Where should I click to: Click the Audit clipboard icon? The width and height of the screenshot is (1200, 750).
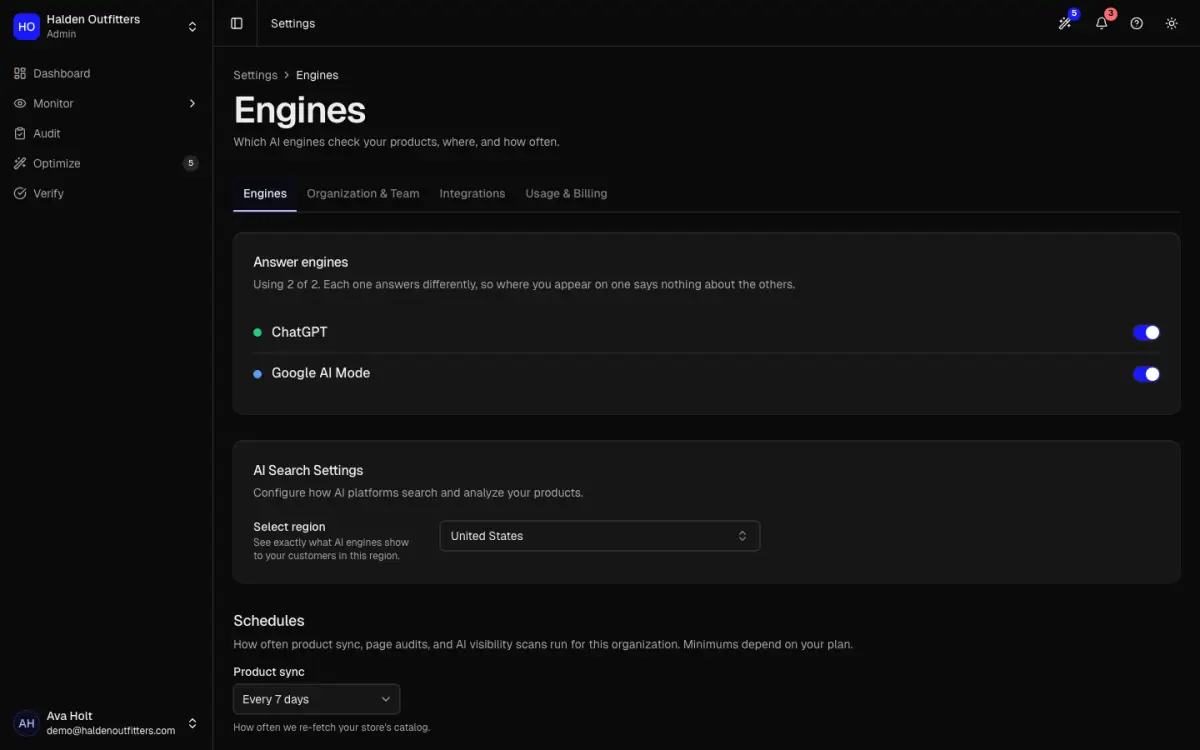(x=20, y=133)
